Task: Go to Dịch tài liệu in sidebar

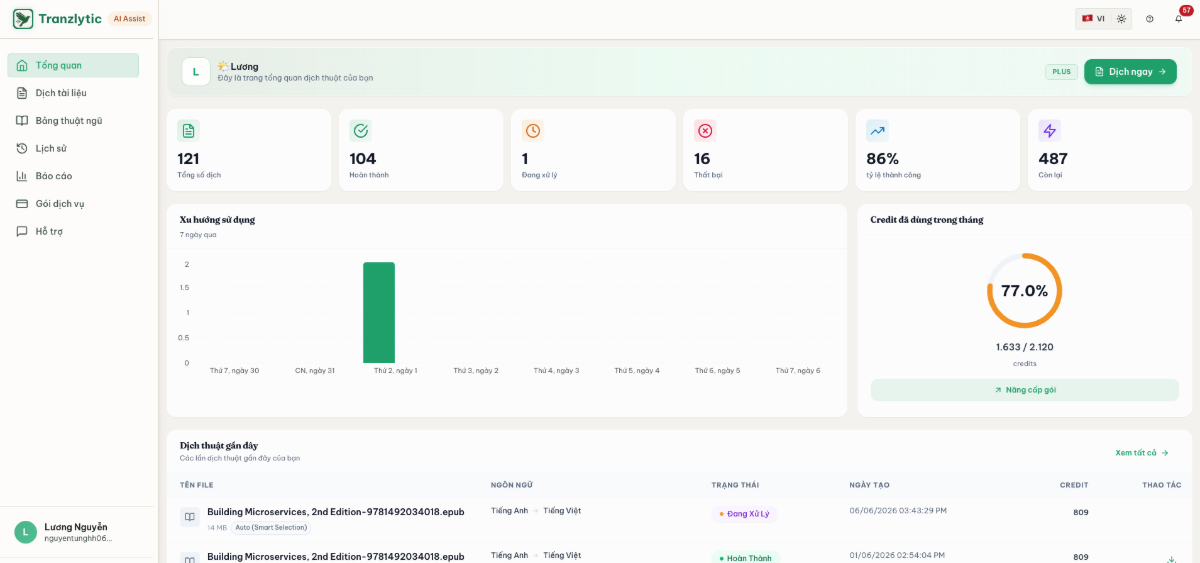Action: (73, 93)
